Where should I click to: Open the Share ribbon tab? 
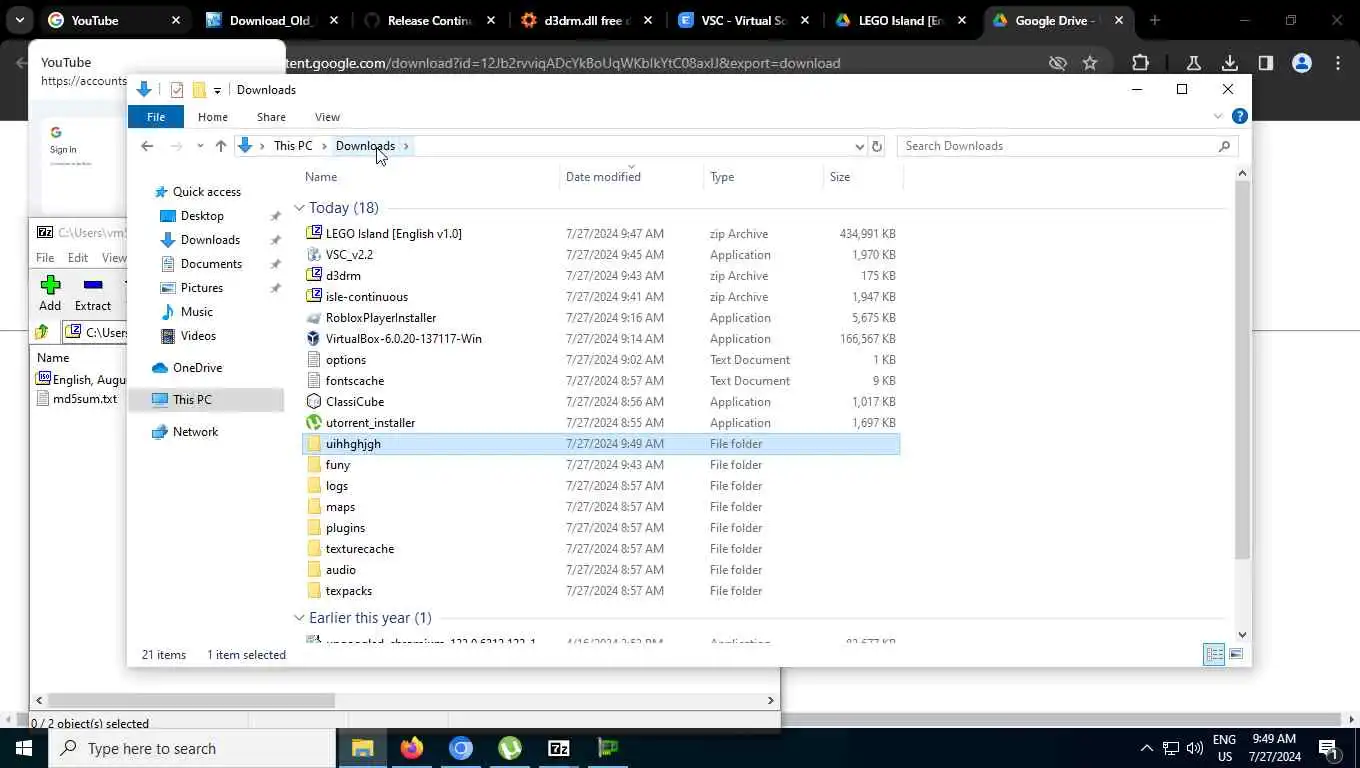pyautogui.click(x=271, y=117)
